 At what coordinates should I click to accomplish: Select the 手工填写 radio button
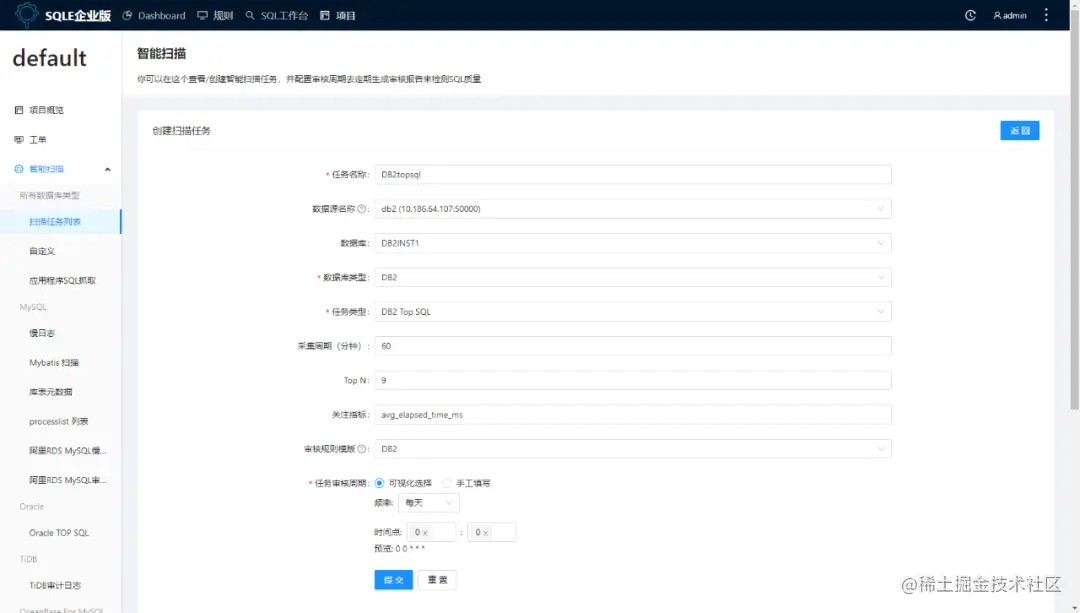446,483
